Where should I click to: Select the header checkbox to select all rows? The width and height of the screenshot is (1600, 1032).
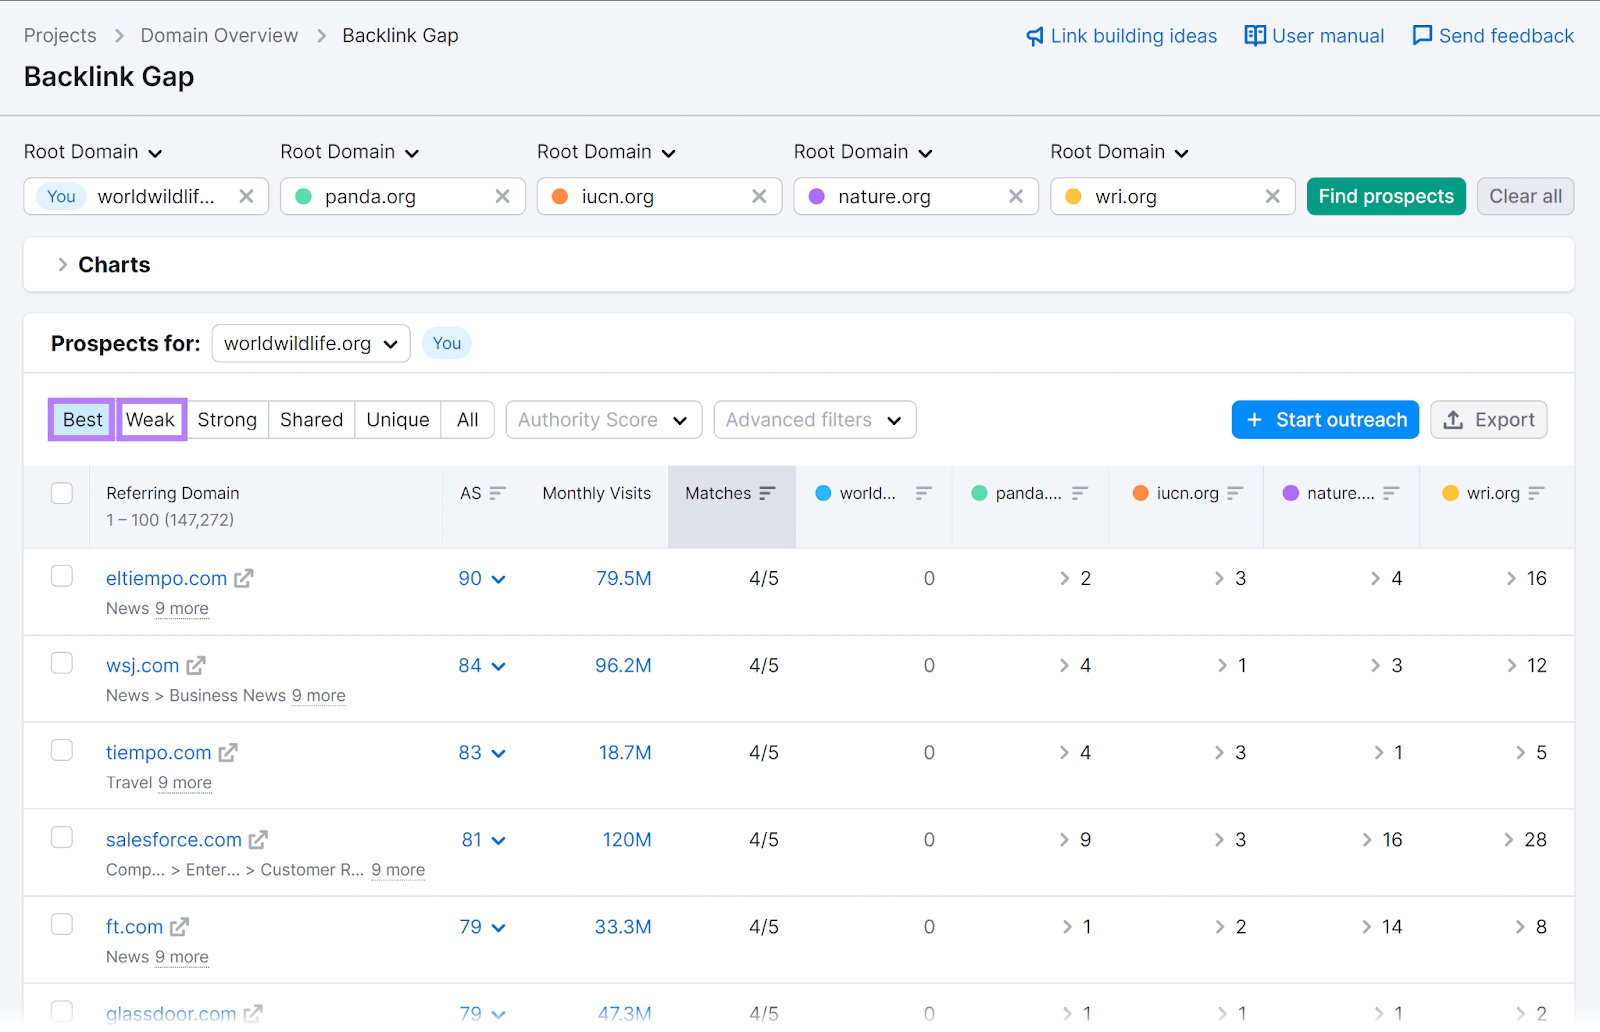coord(61,493)
